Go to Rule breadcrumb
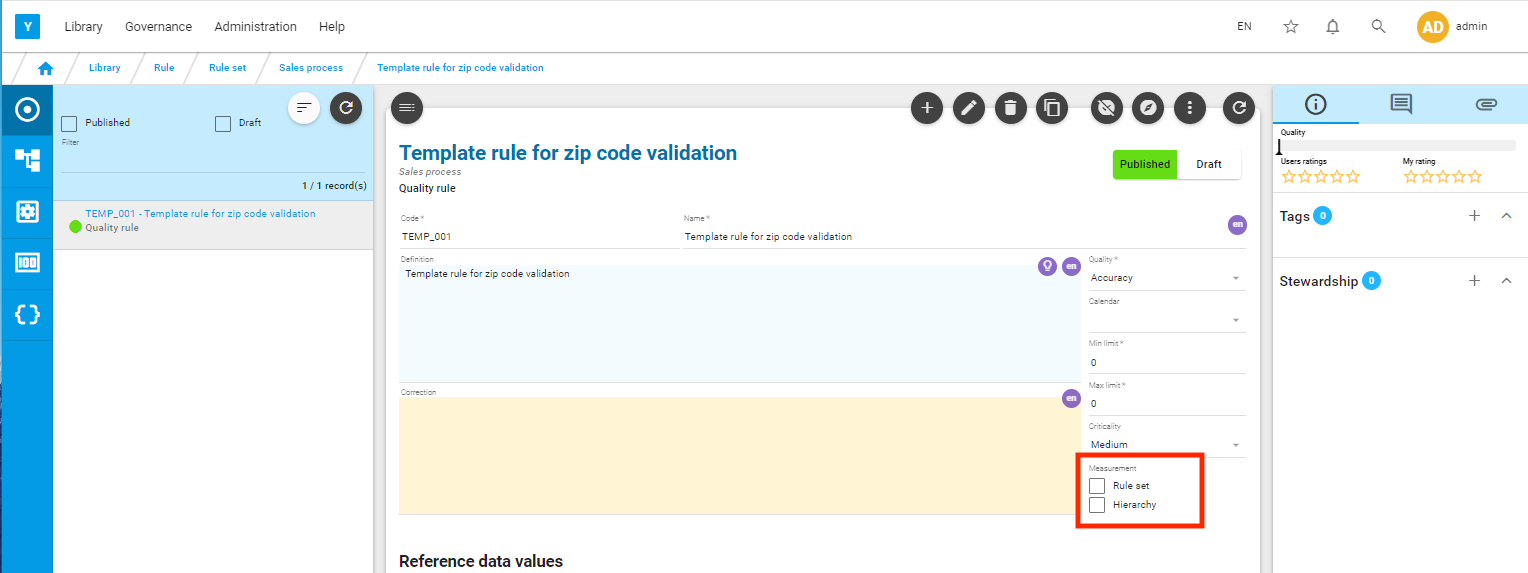 164,68
